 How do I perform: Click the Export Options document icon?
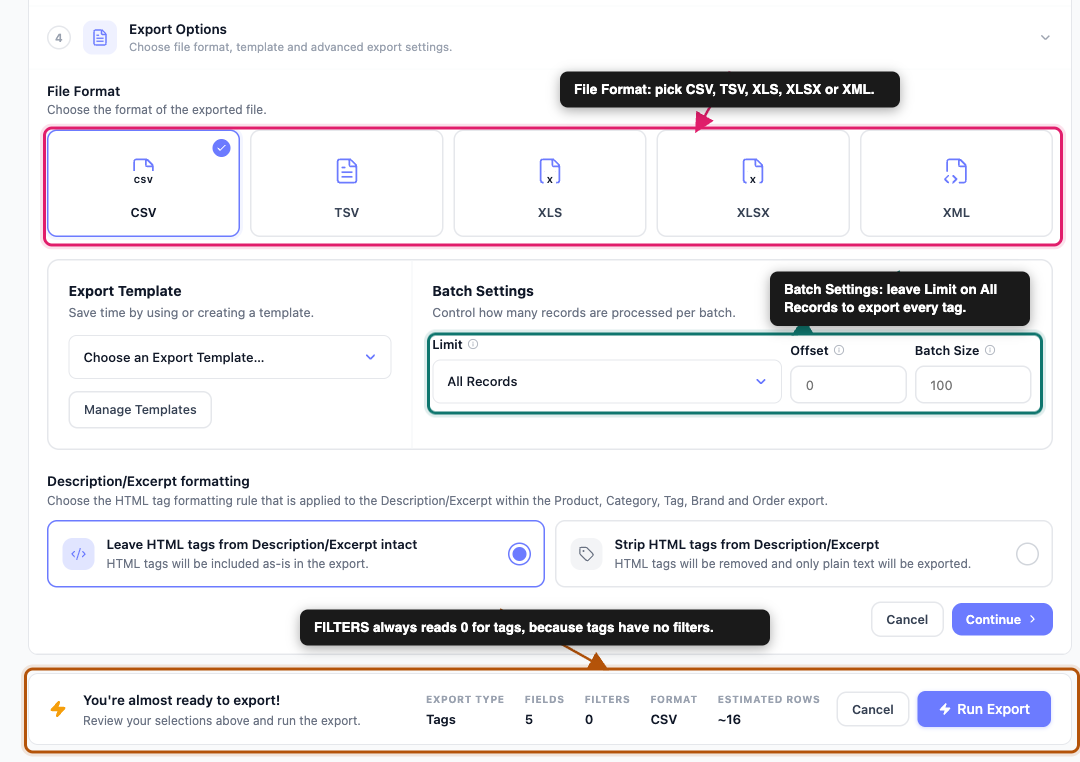(100, 37)
